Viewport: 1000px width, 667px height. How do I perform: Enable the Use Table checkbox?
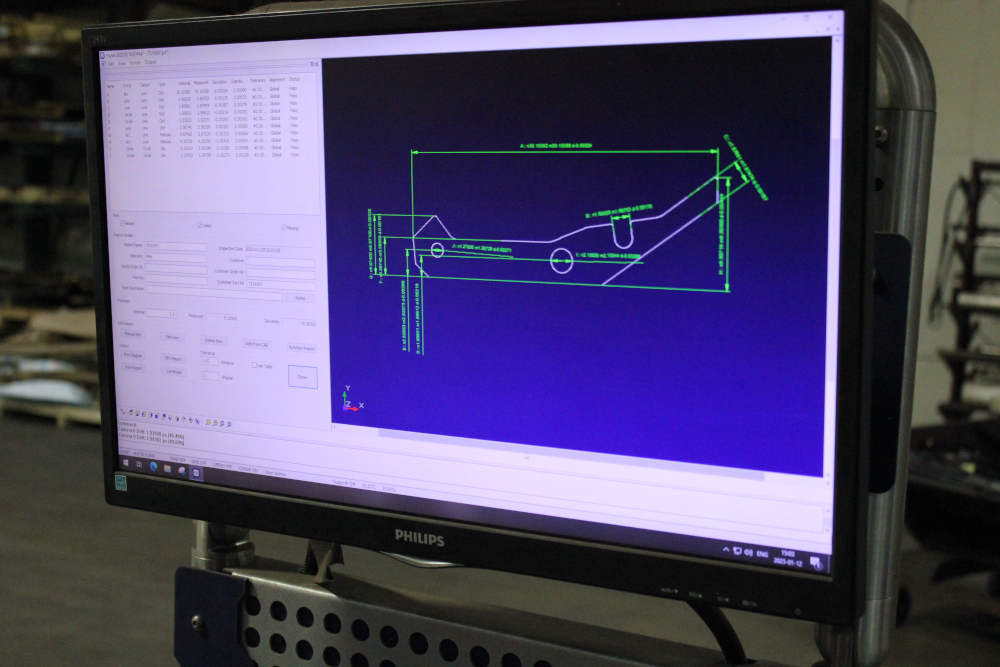pyautogui.click(x=254, y=365)
